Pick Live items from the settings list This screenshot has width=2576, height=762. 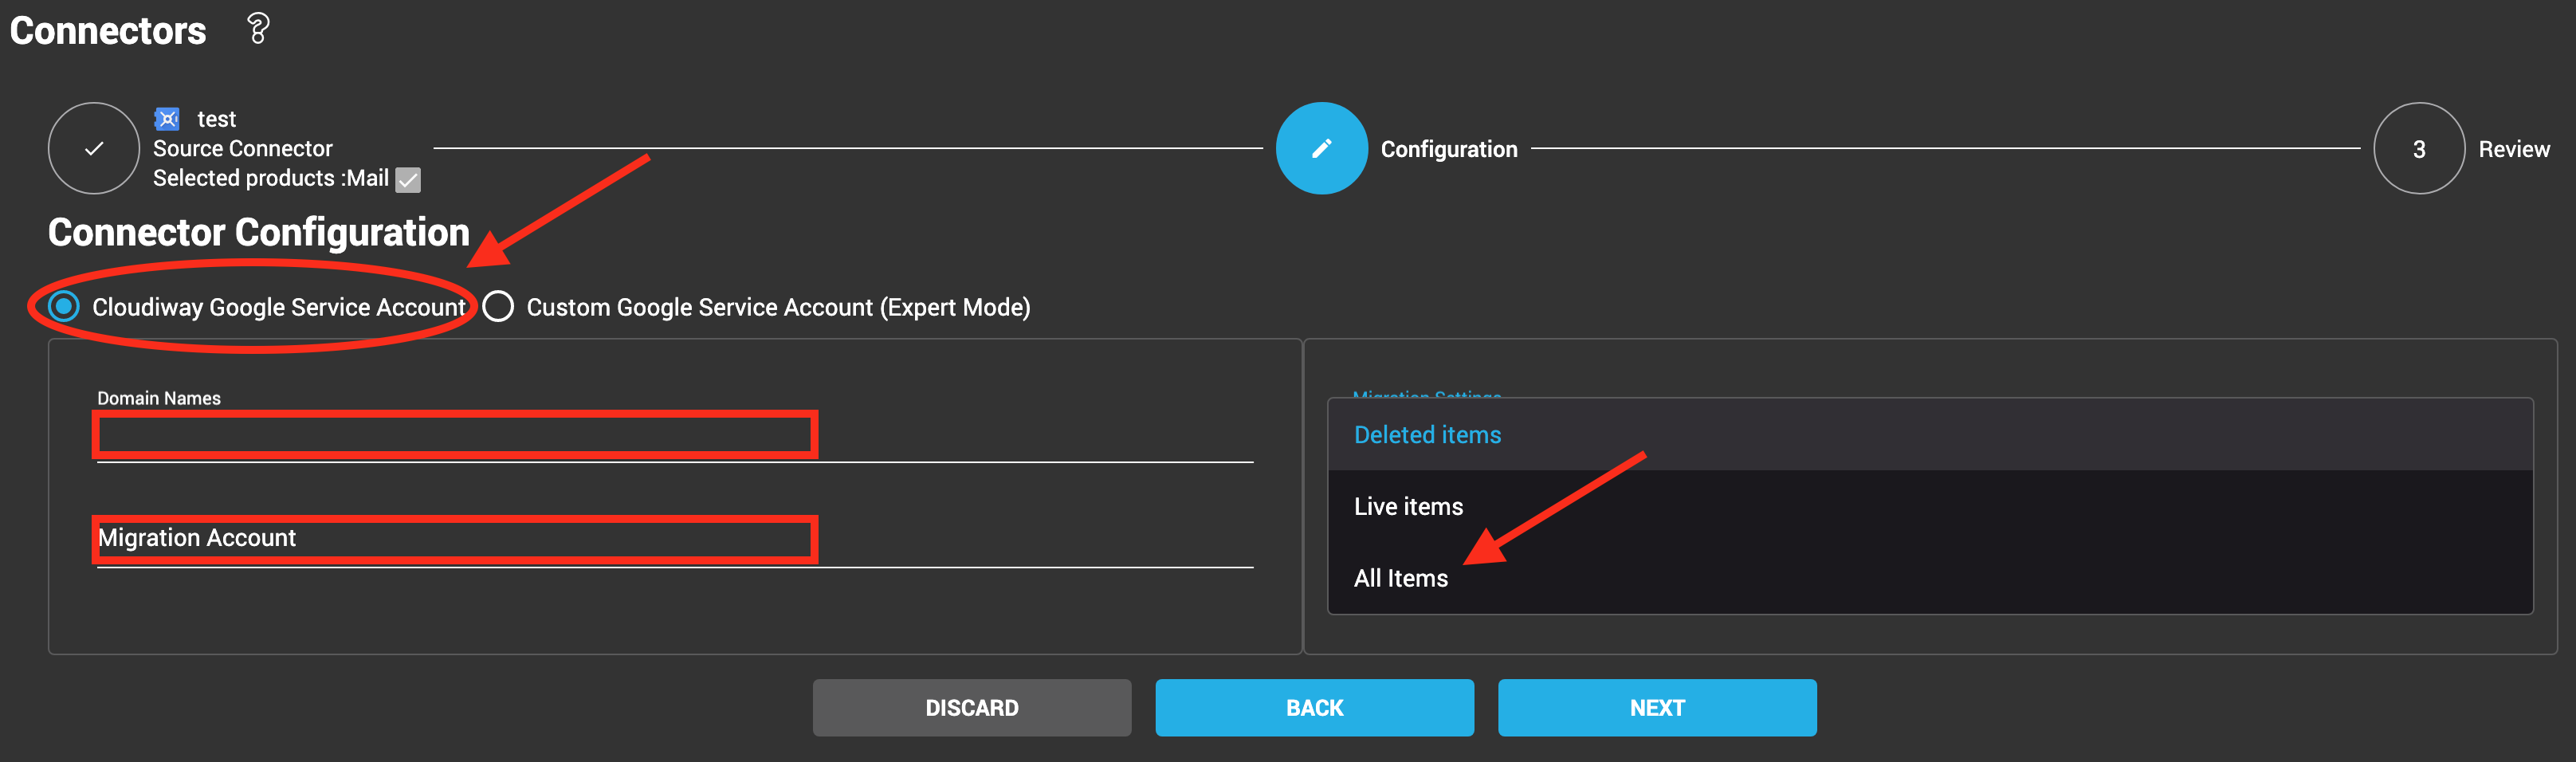coord(1407,506)
